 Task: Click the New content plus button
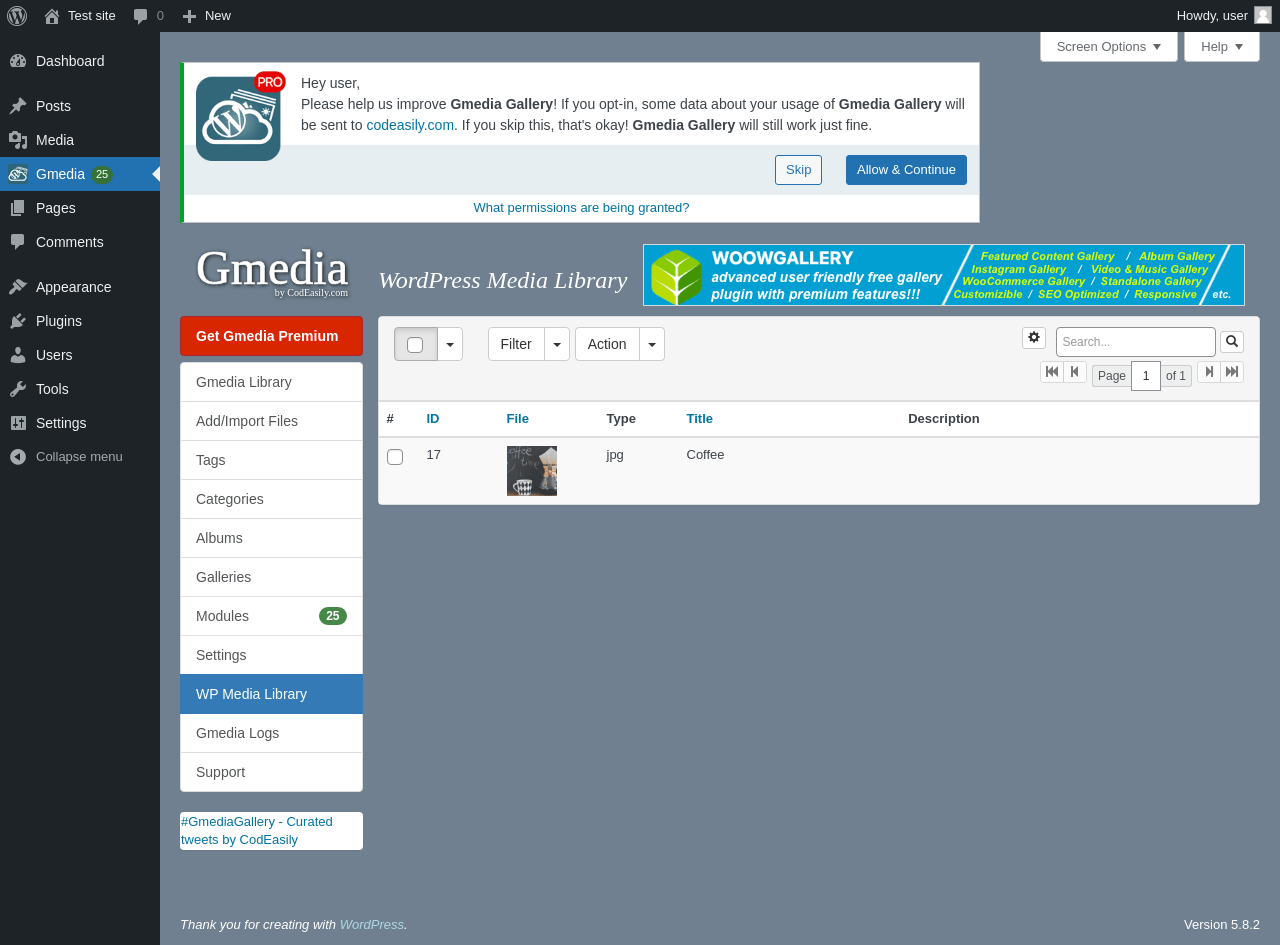[x=206, y=16]
